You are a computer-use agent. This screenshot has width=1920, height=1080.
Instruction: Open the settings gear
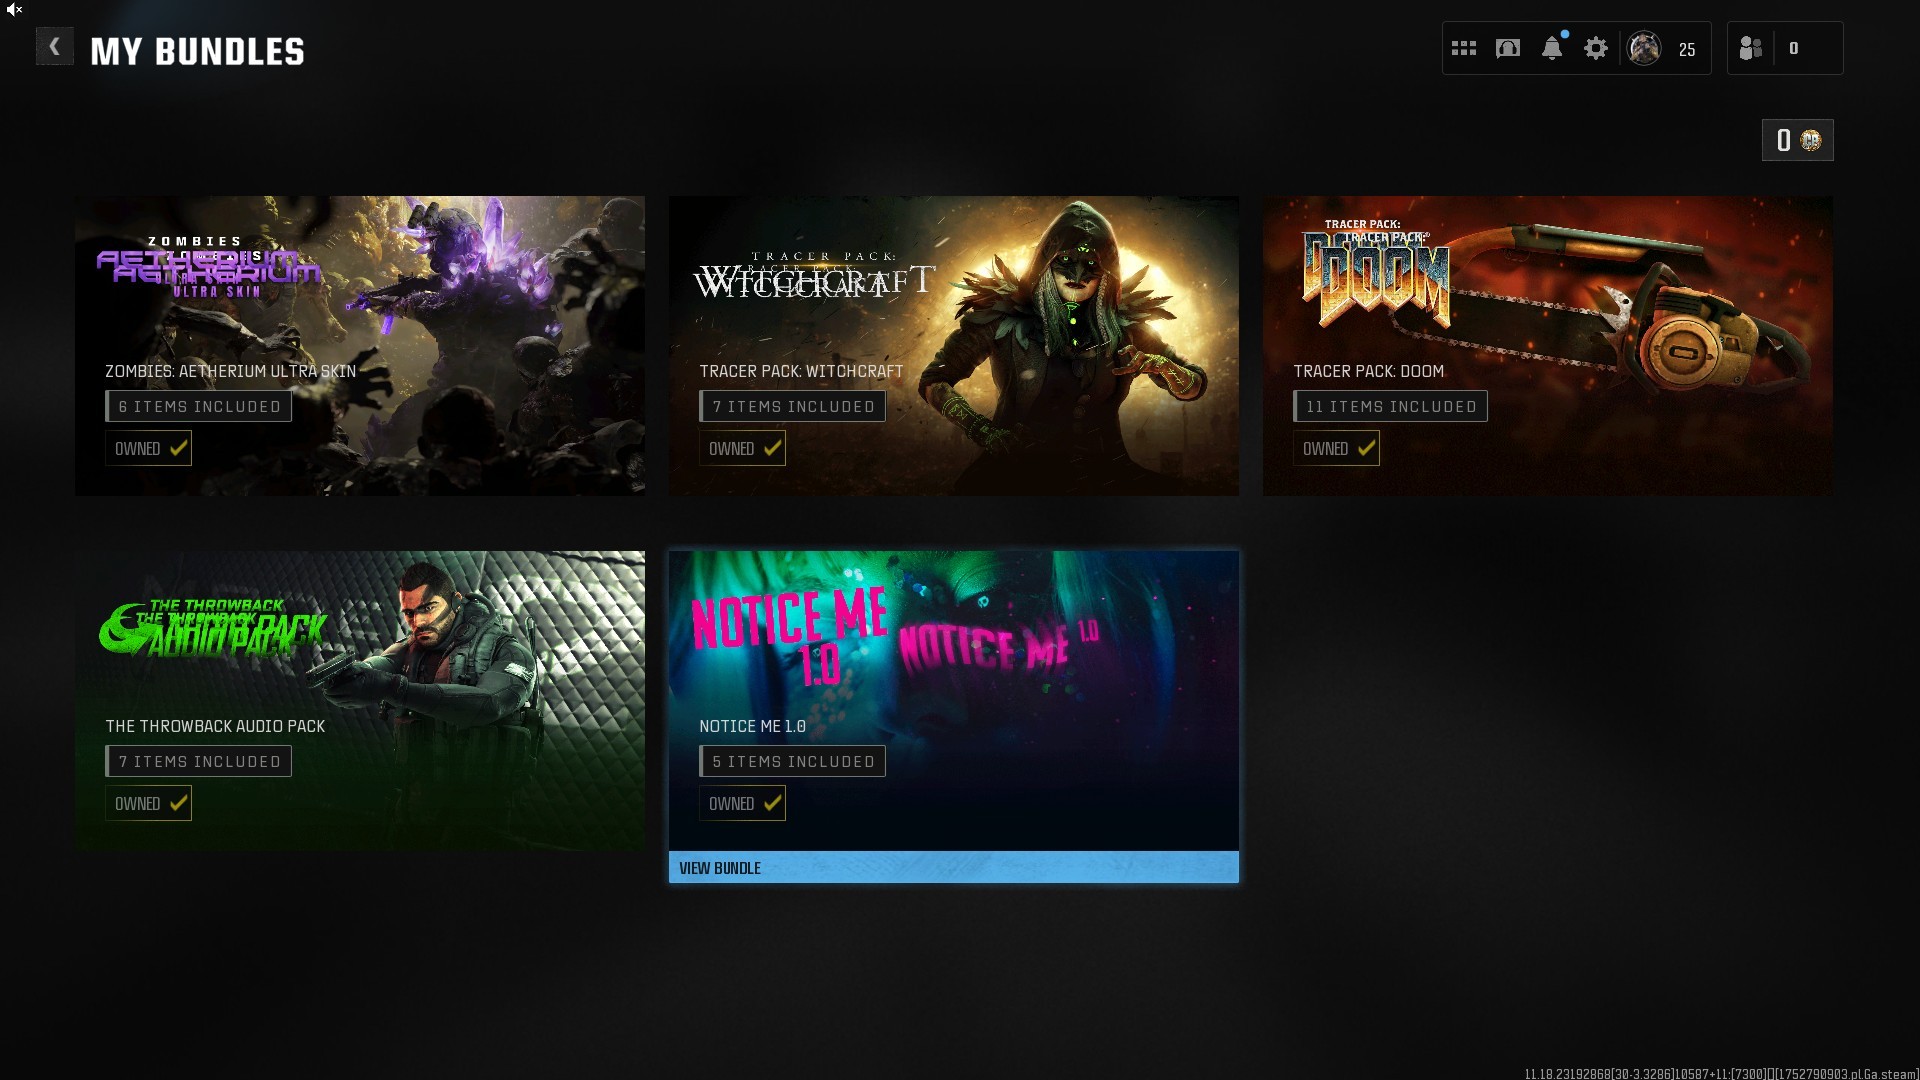(x=1596, y=48)
